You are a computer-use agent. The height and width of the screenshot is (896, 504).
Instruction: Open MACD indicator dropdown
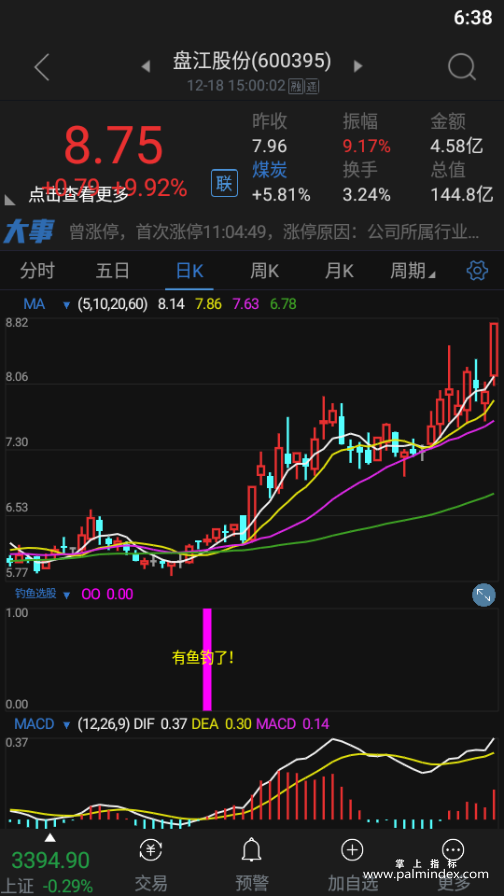click(66, 725)
